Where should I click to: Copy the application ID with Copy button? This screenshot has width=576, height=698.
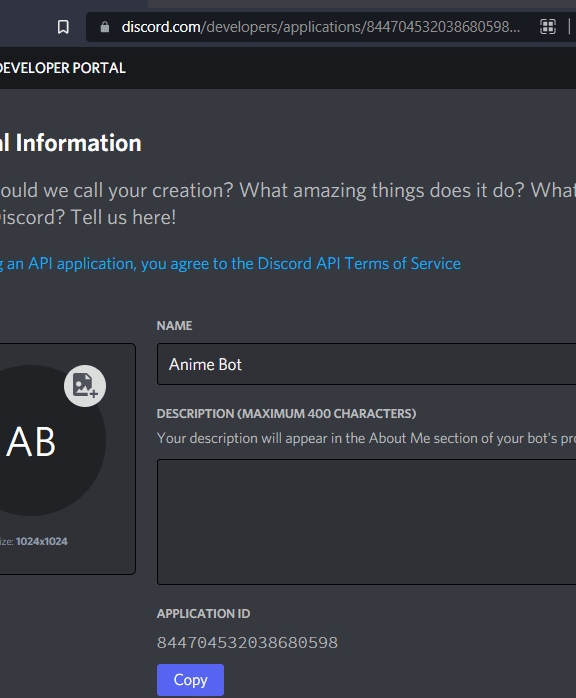tap(191, 680)
